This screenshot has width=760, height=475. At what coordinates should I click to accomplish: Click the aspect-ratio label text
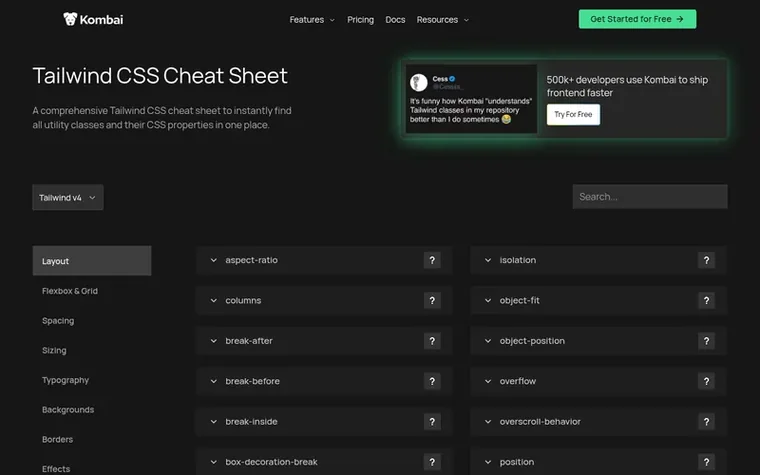click(x=252, y=260)
